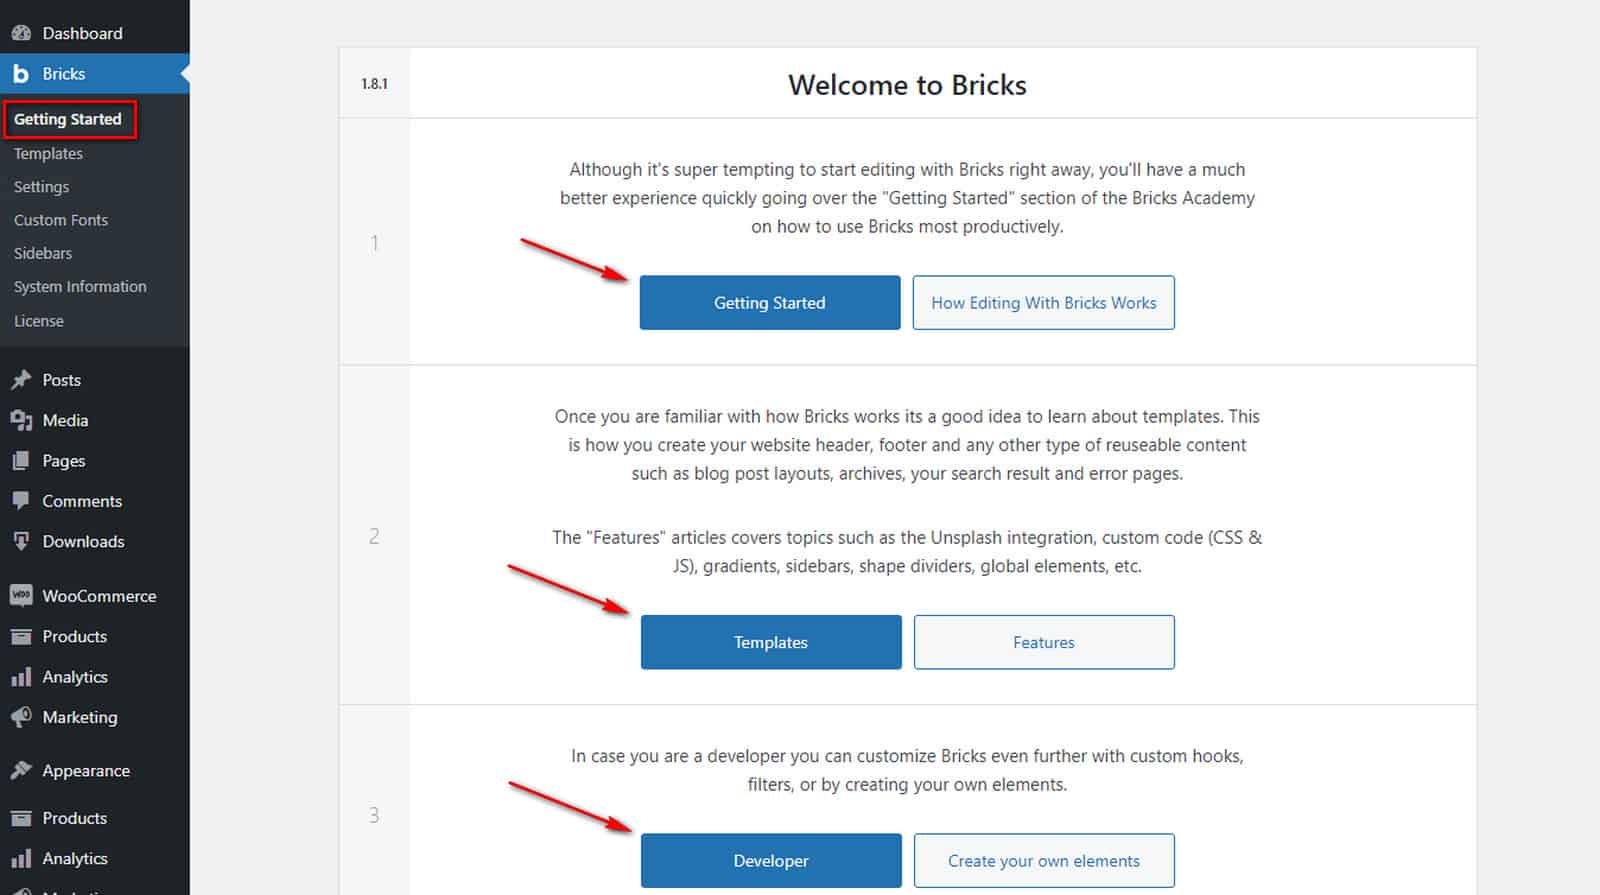This screenshot has height=895, width=1600.
Task: Go to Bricks Settings submenu item
Action: tap(41, 187)
